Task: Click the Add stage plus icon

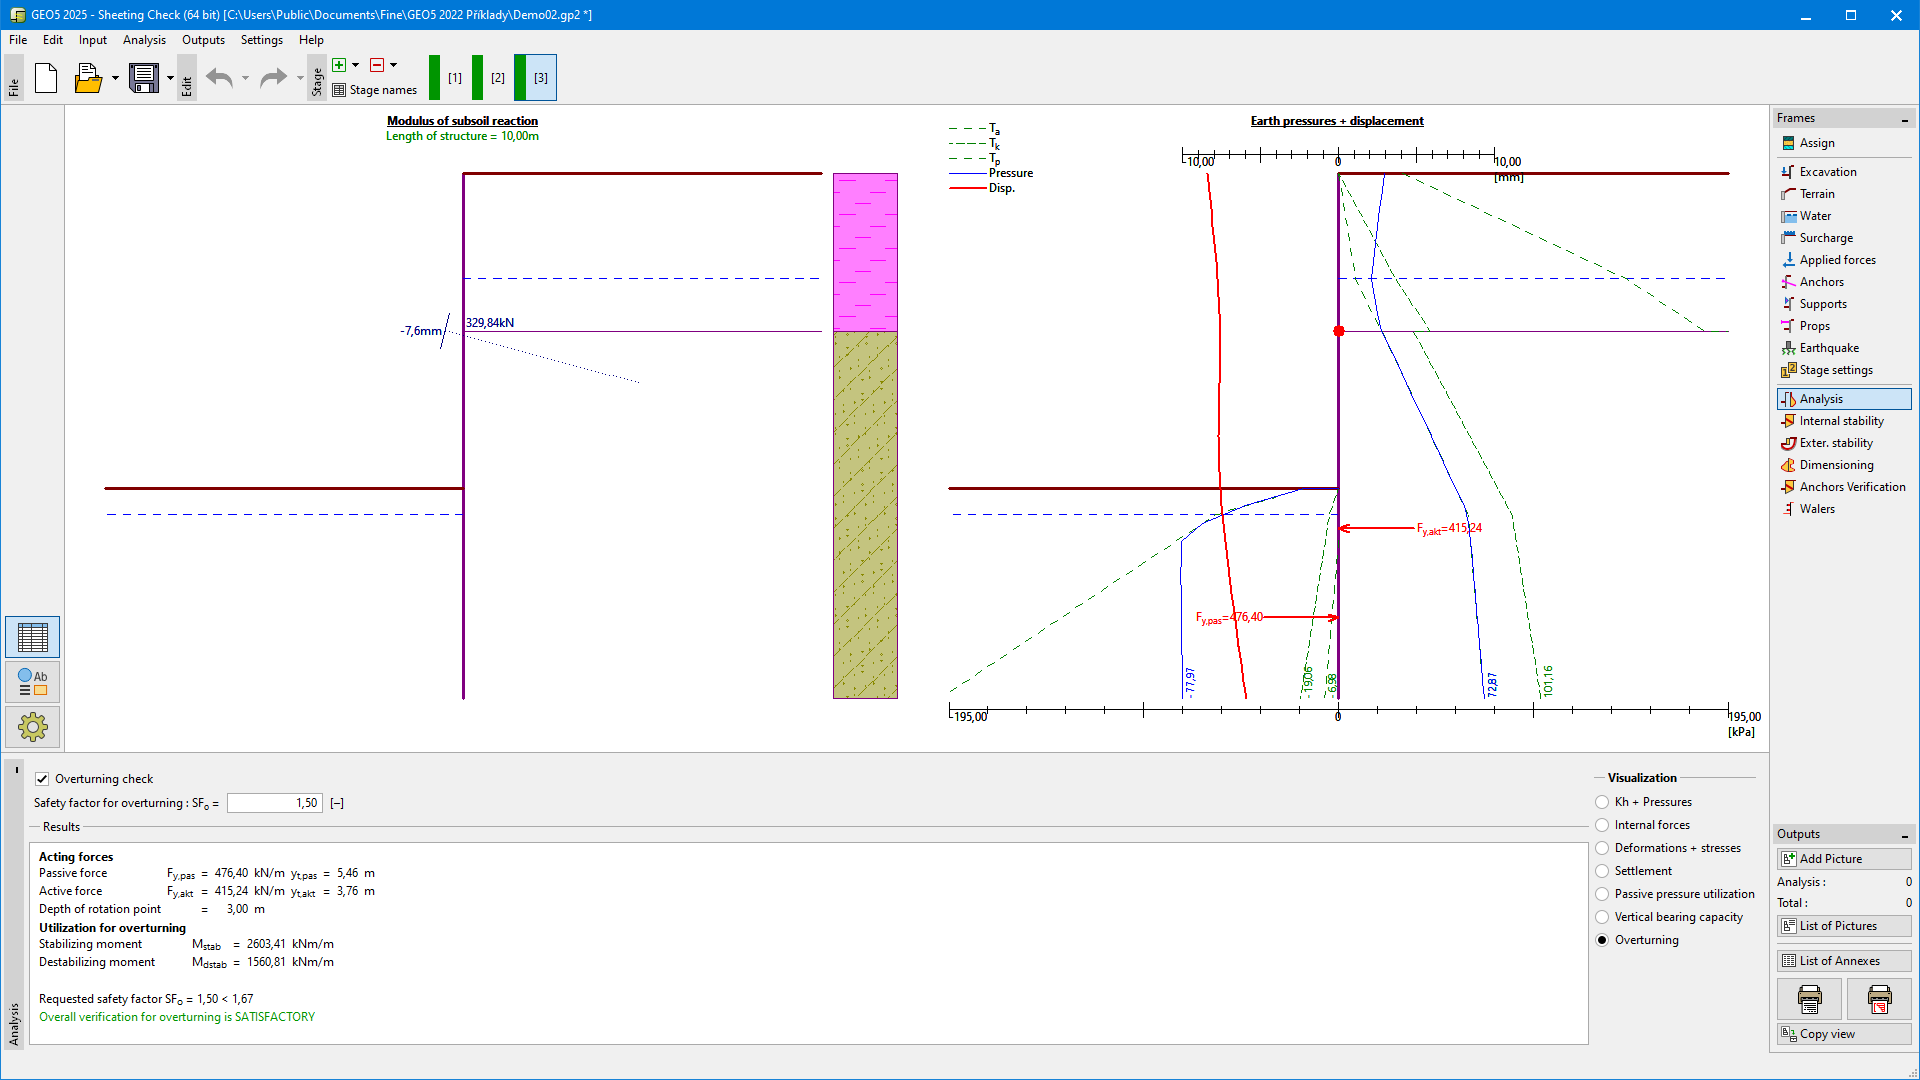Action: 339,65
